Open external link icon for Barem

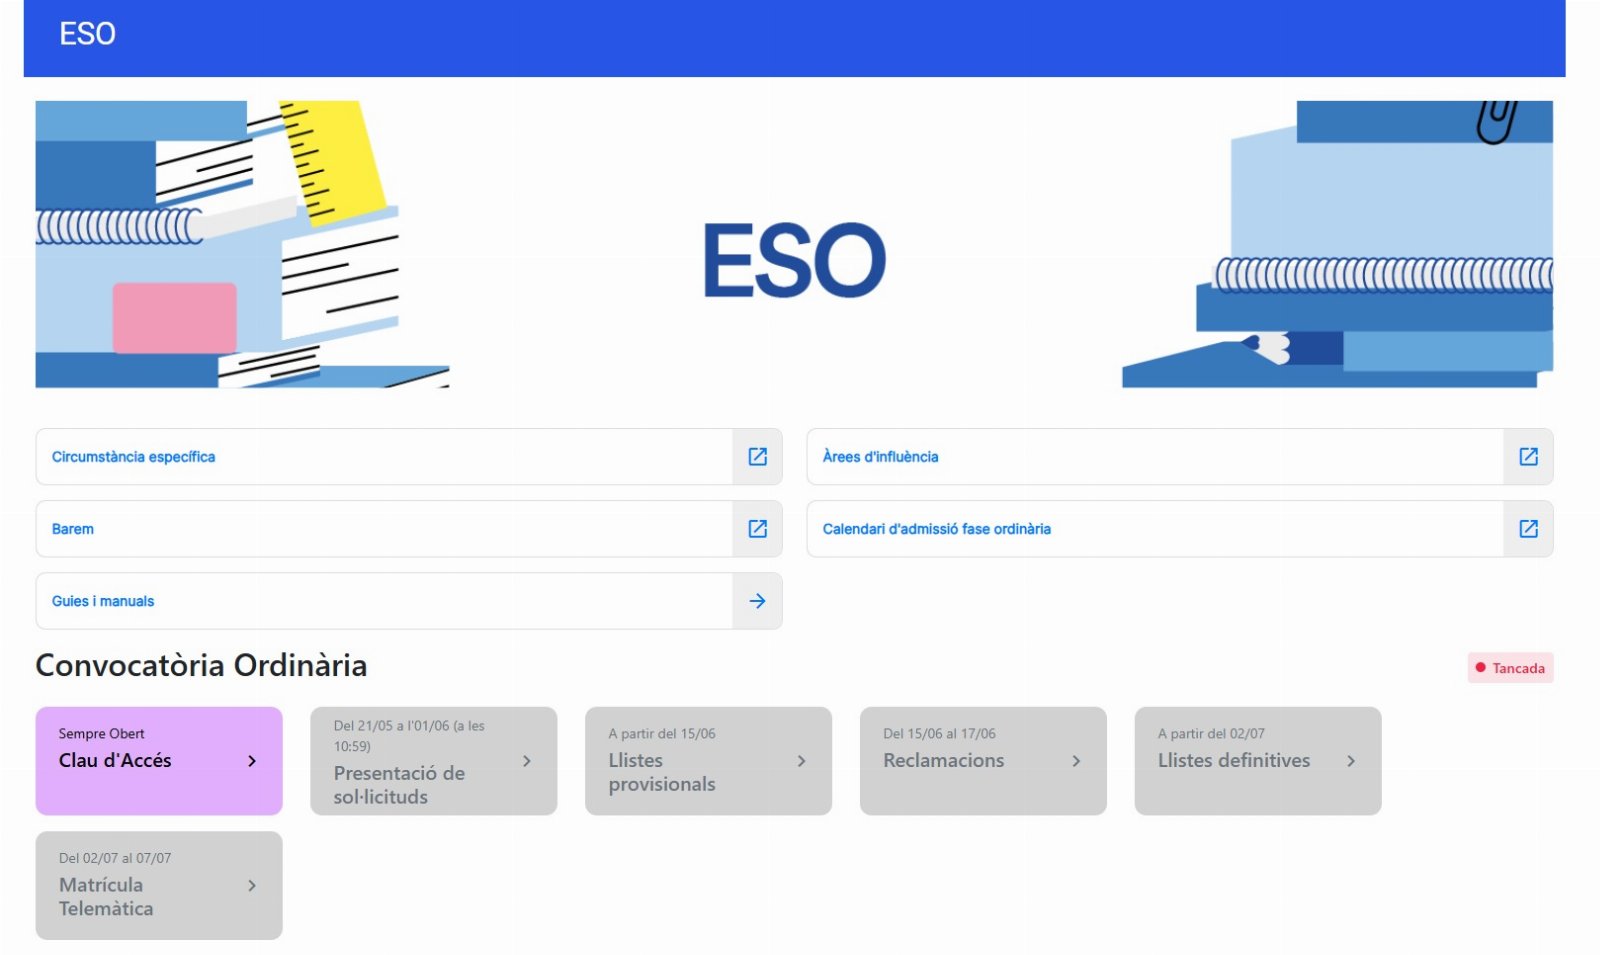point(757,528)
